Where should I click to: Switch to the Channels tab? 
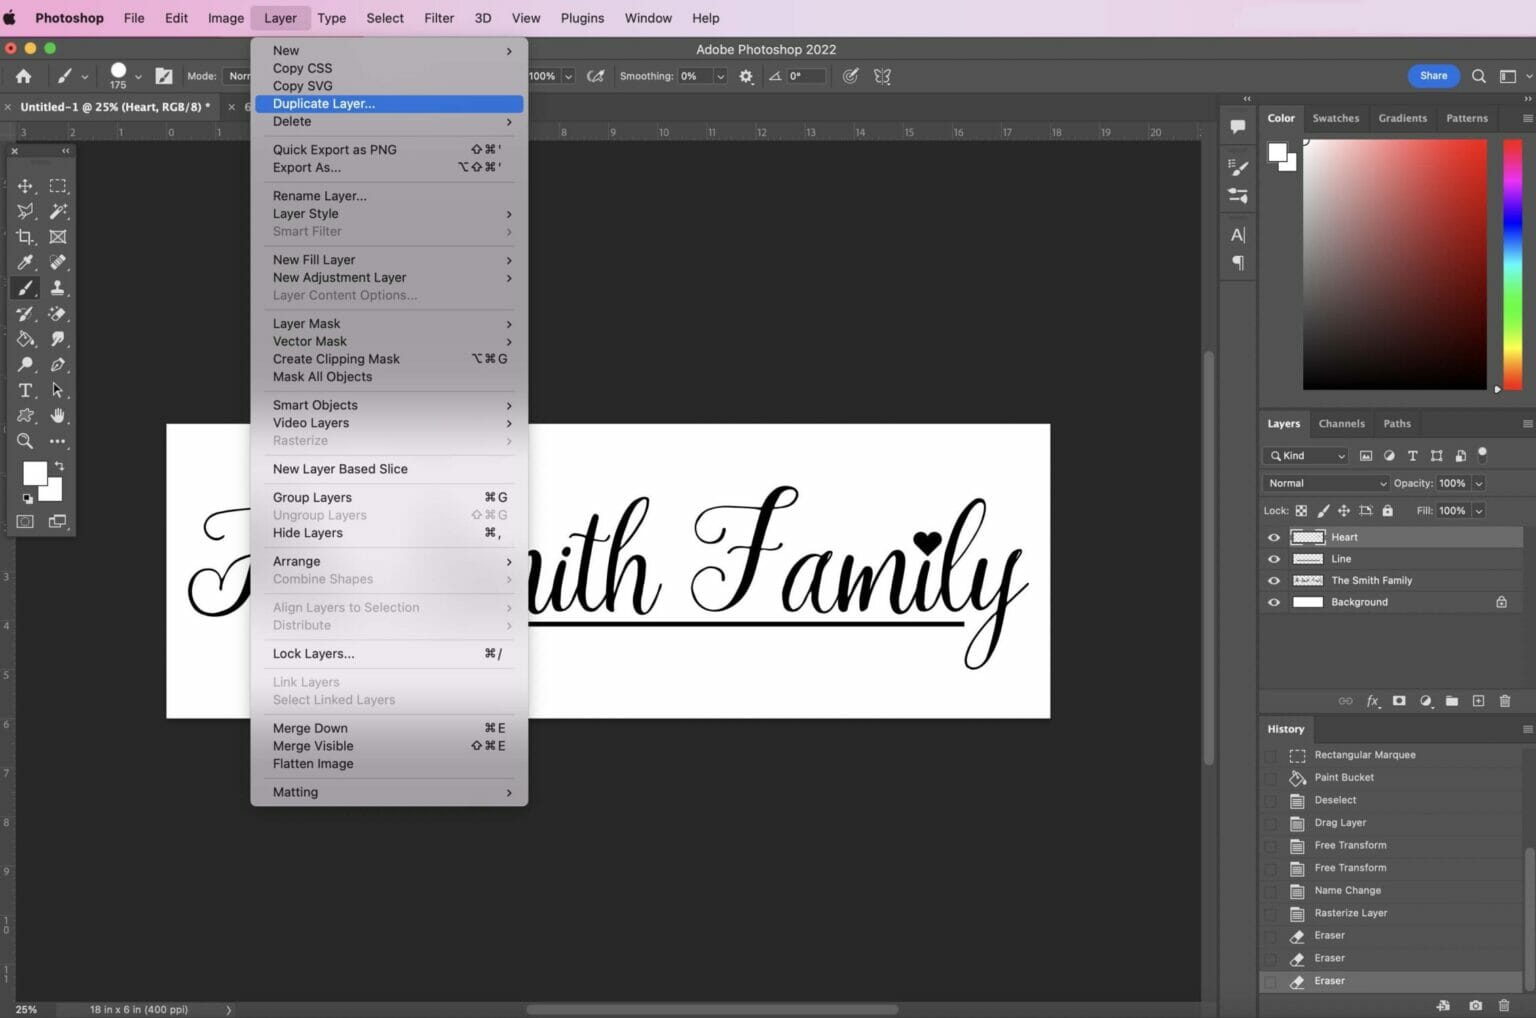pos(1341,423)
